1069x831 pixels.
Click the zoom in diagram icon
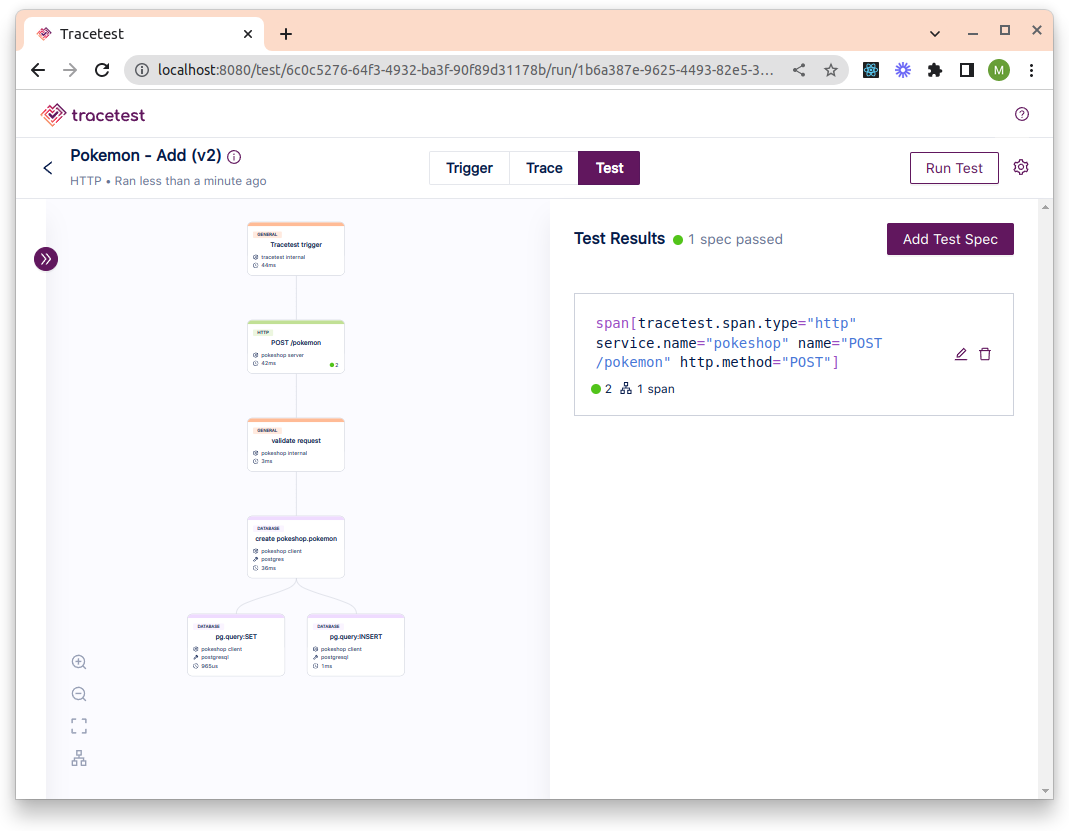[79, 662]
